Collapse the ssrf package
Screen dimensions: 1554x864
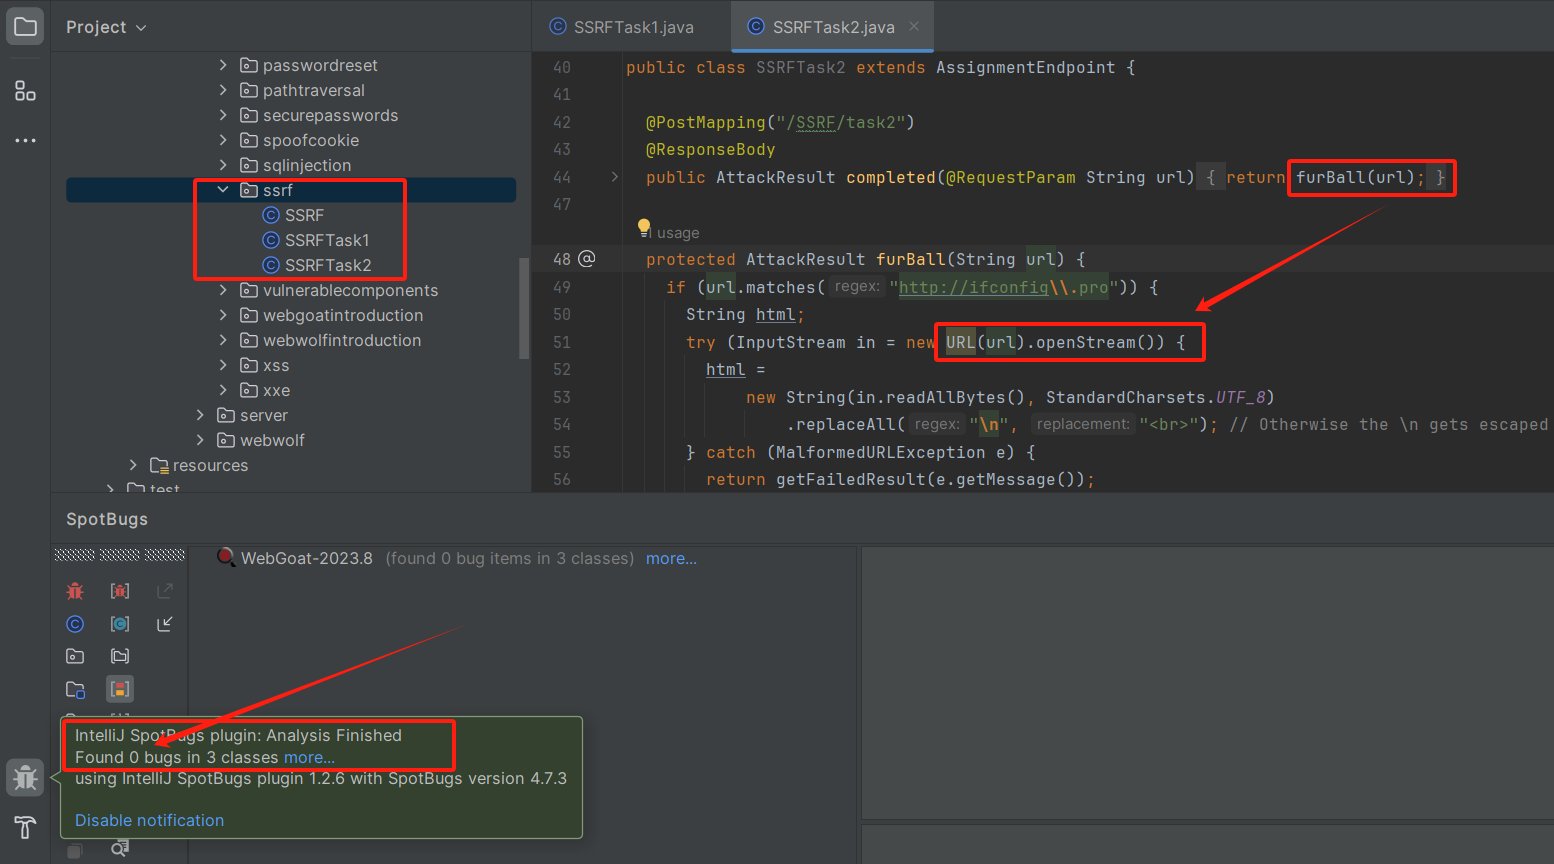pyautogui.click(x=223, y=190)
